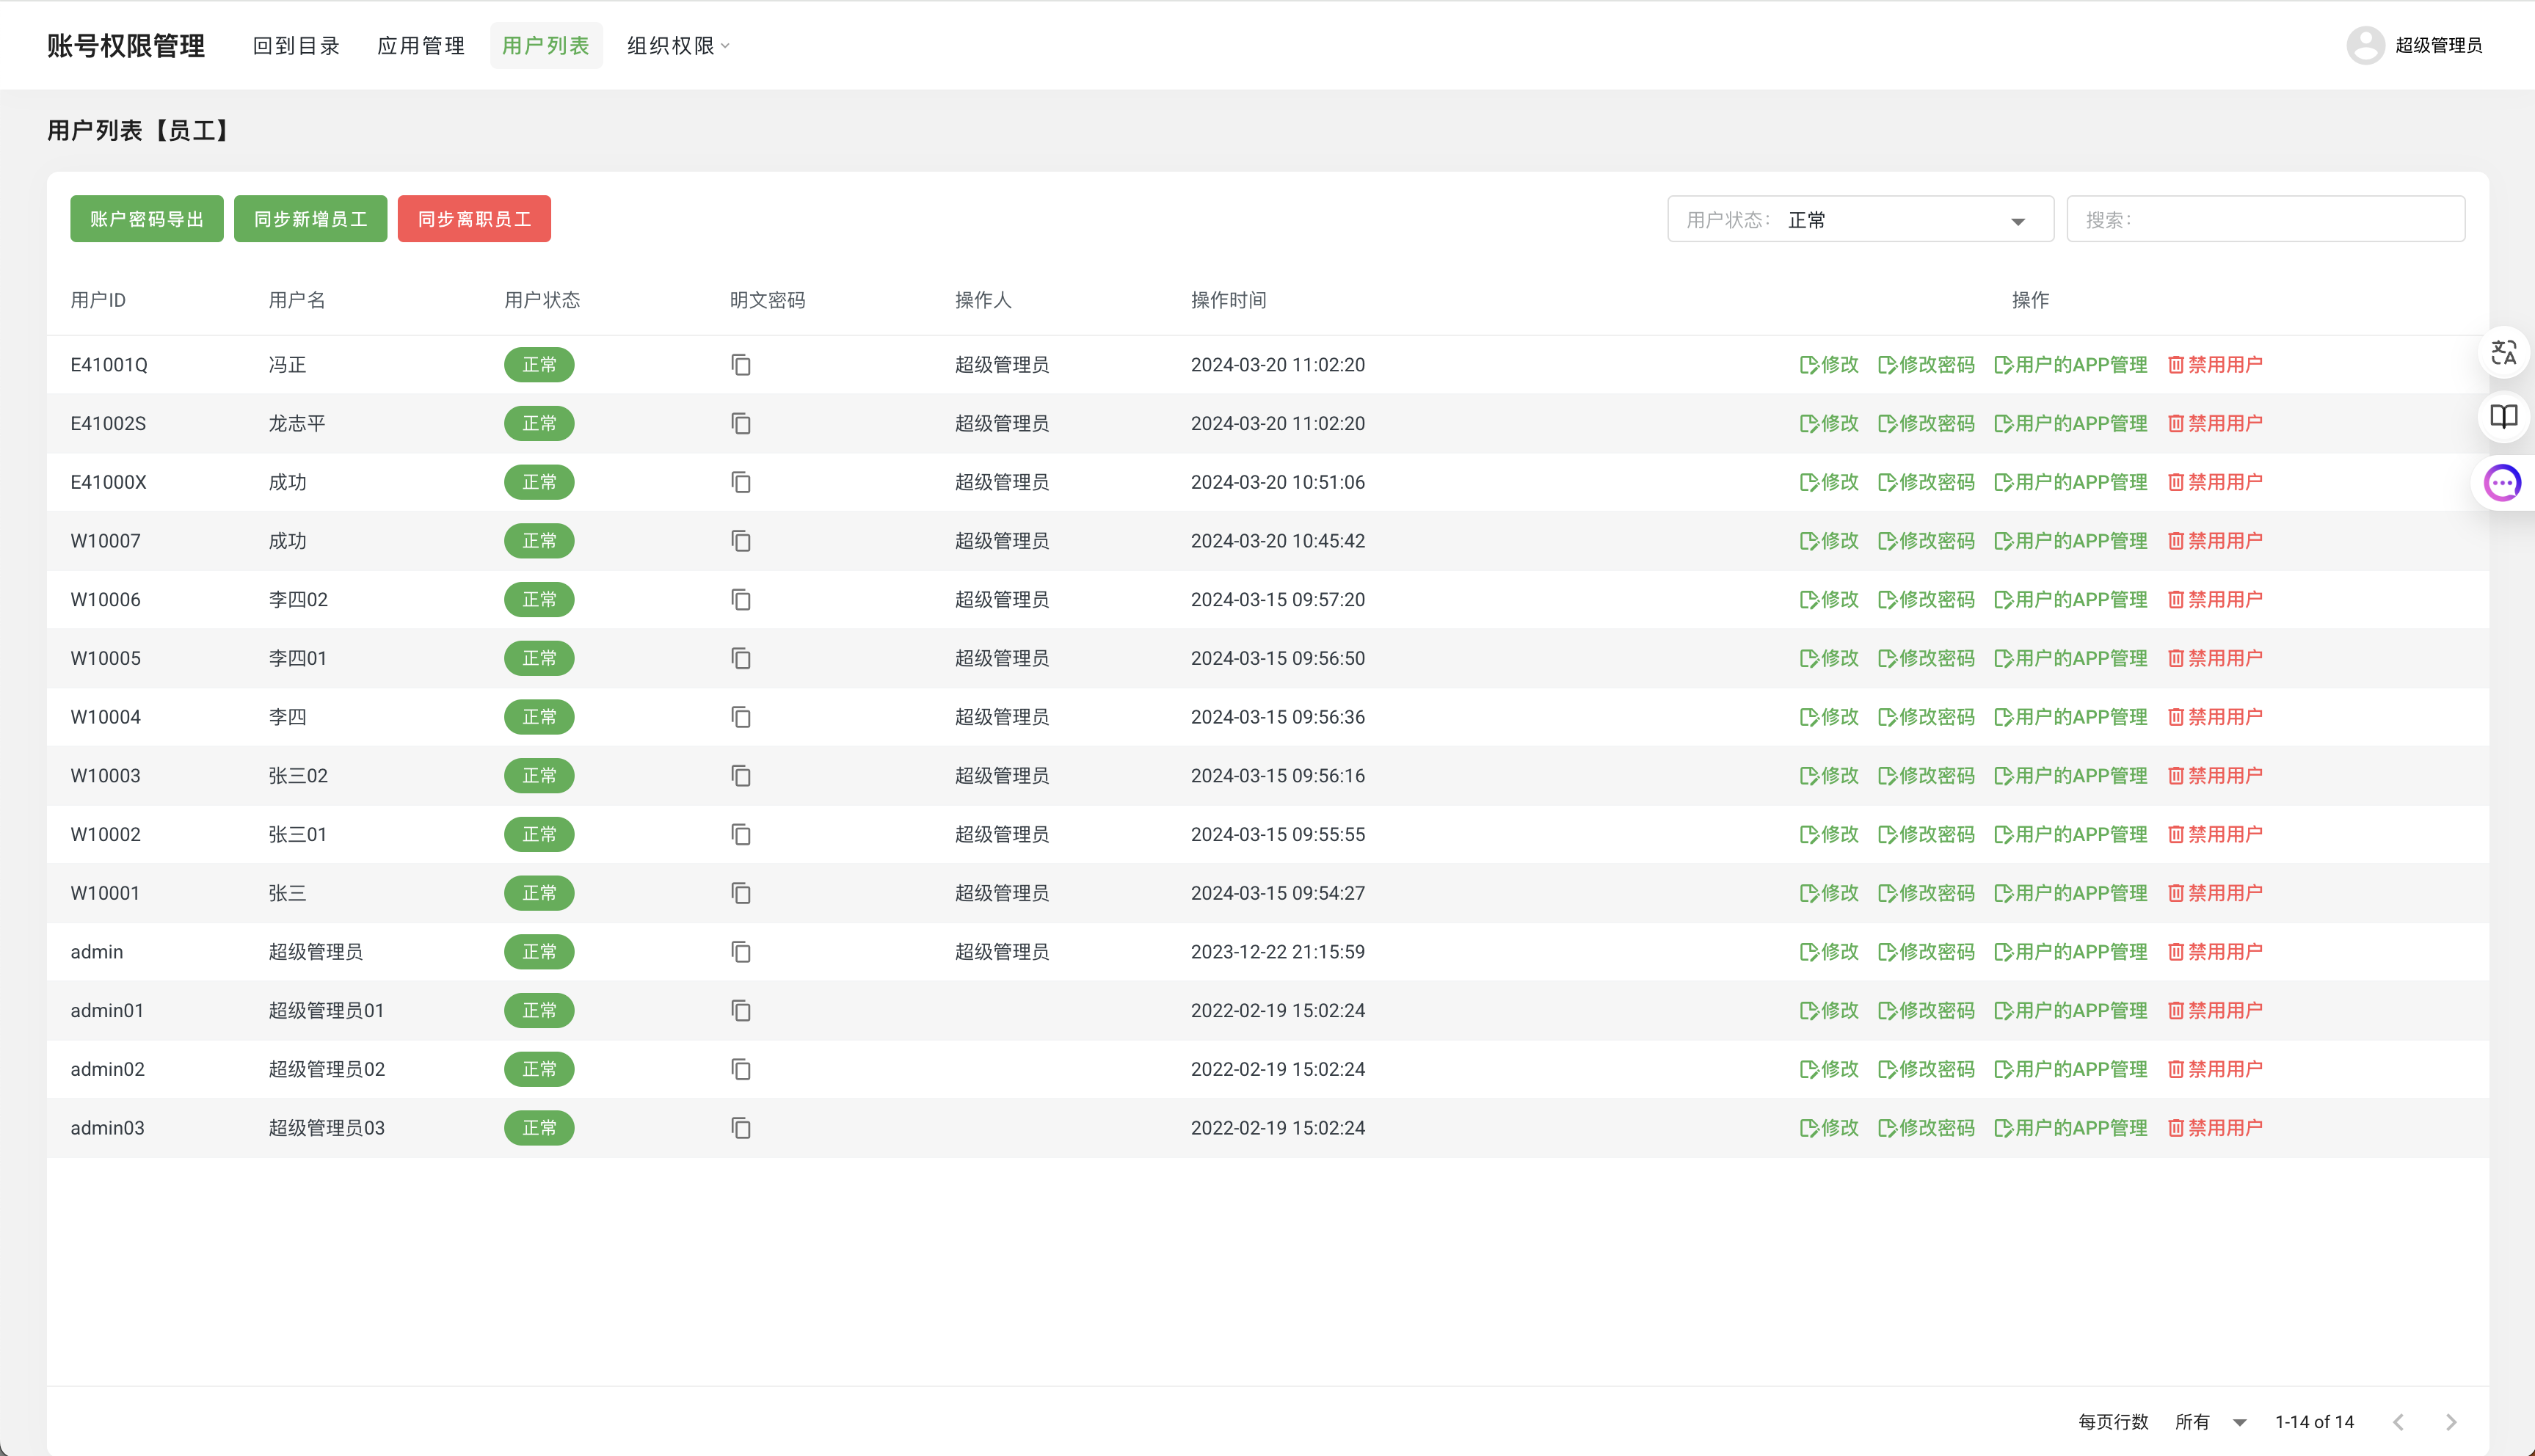
Task: Copy plaintext password for user E41001Q
Action: coord(741,365)
